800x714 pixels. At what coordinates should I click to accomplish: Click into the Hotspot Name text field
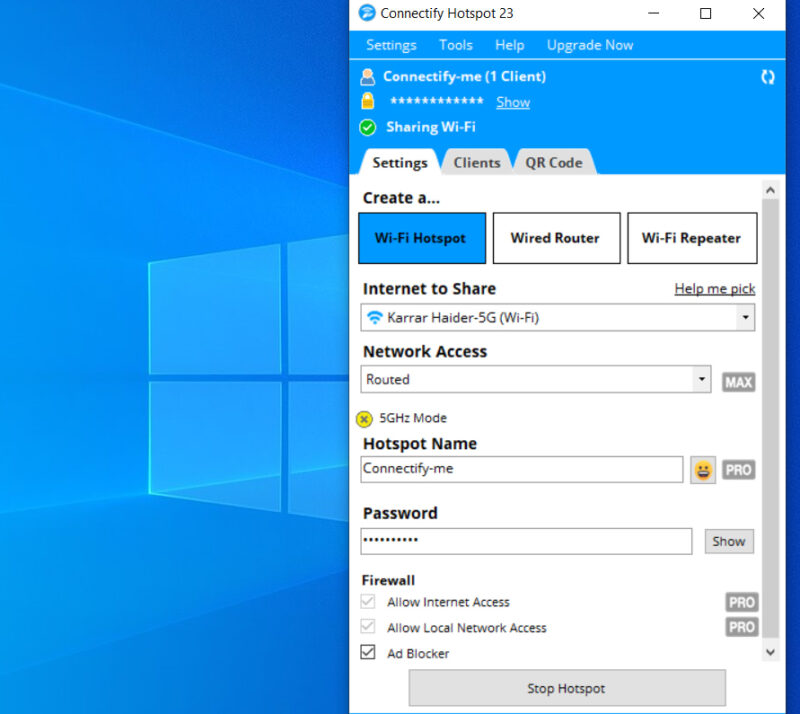[521, 469]
